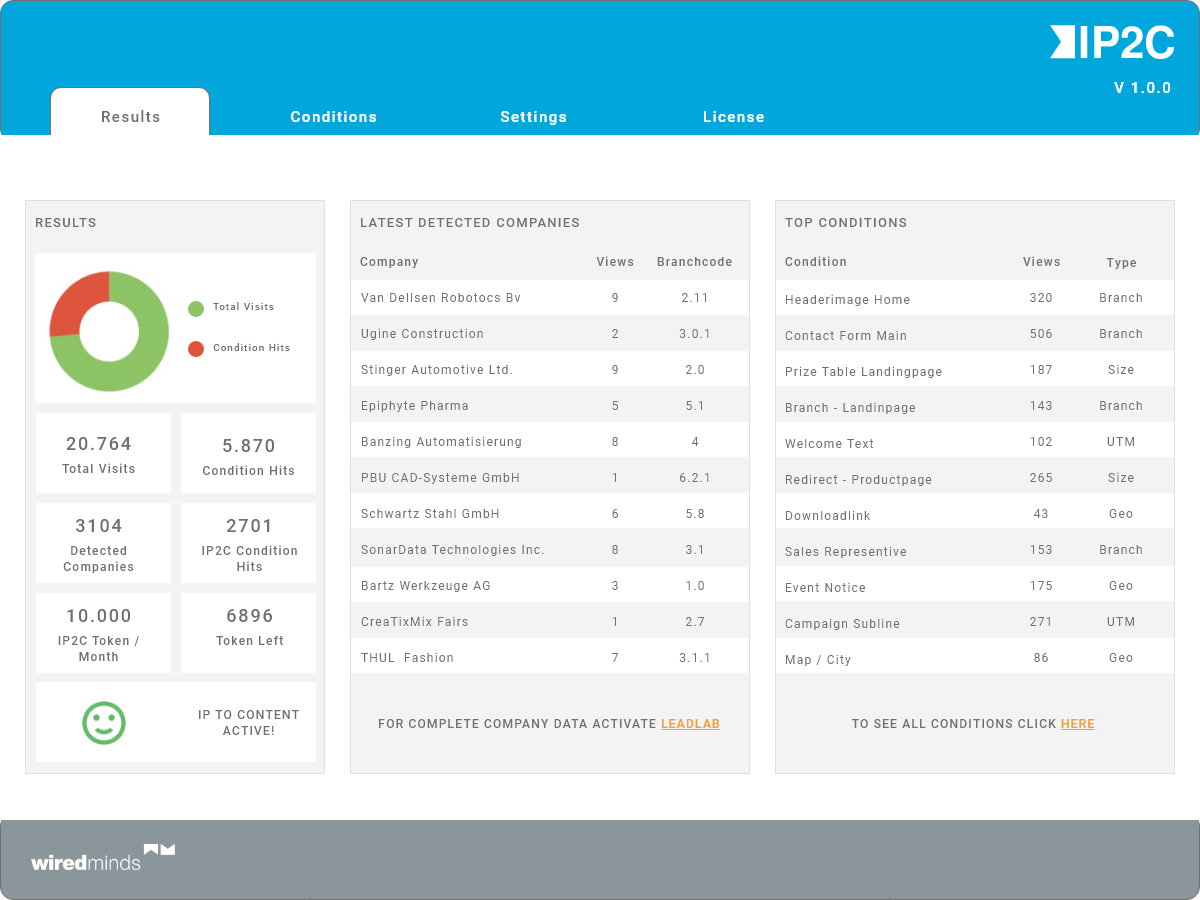This screenshot has width=1200, height=900.
Task: Click the HERE link for all conditions
Action: tap(1077, 724)
